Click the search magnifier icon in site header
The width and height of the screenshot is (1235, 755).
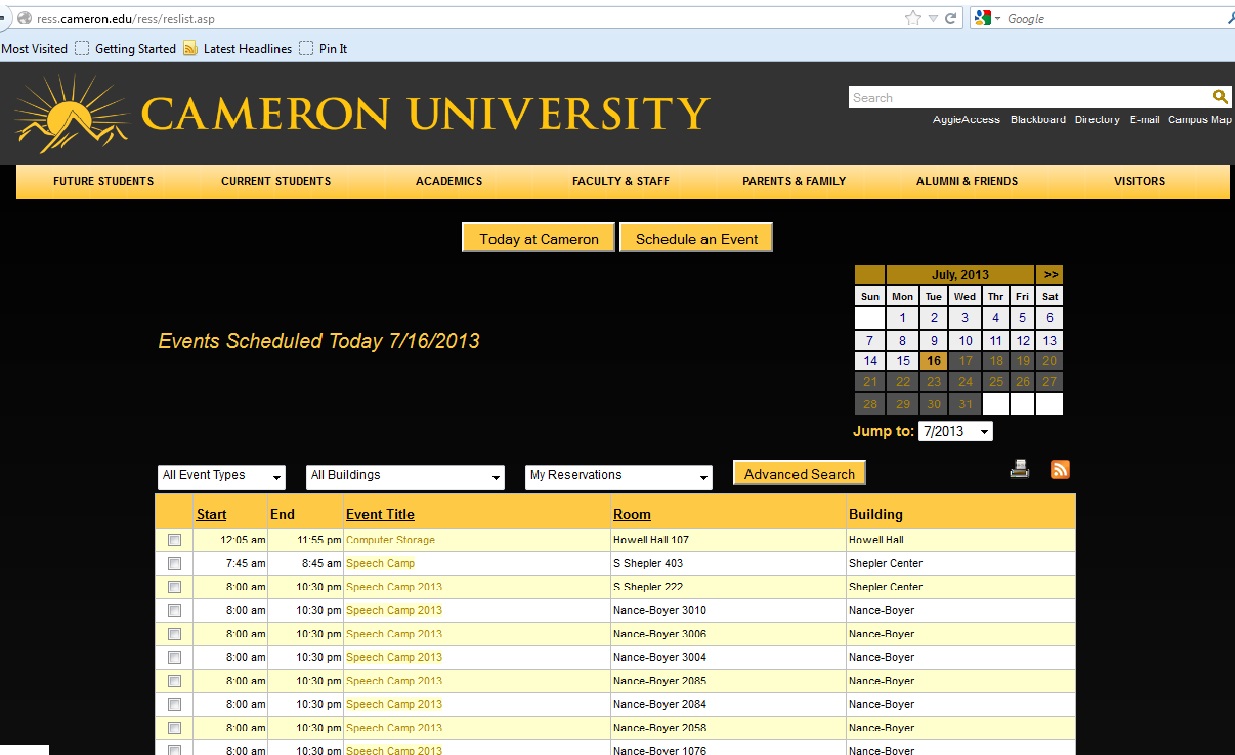click(x=1220, y=97)
